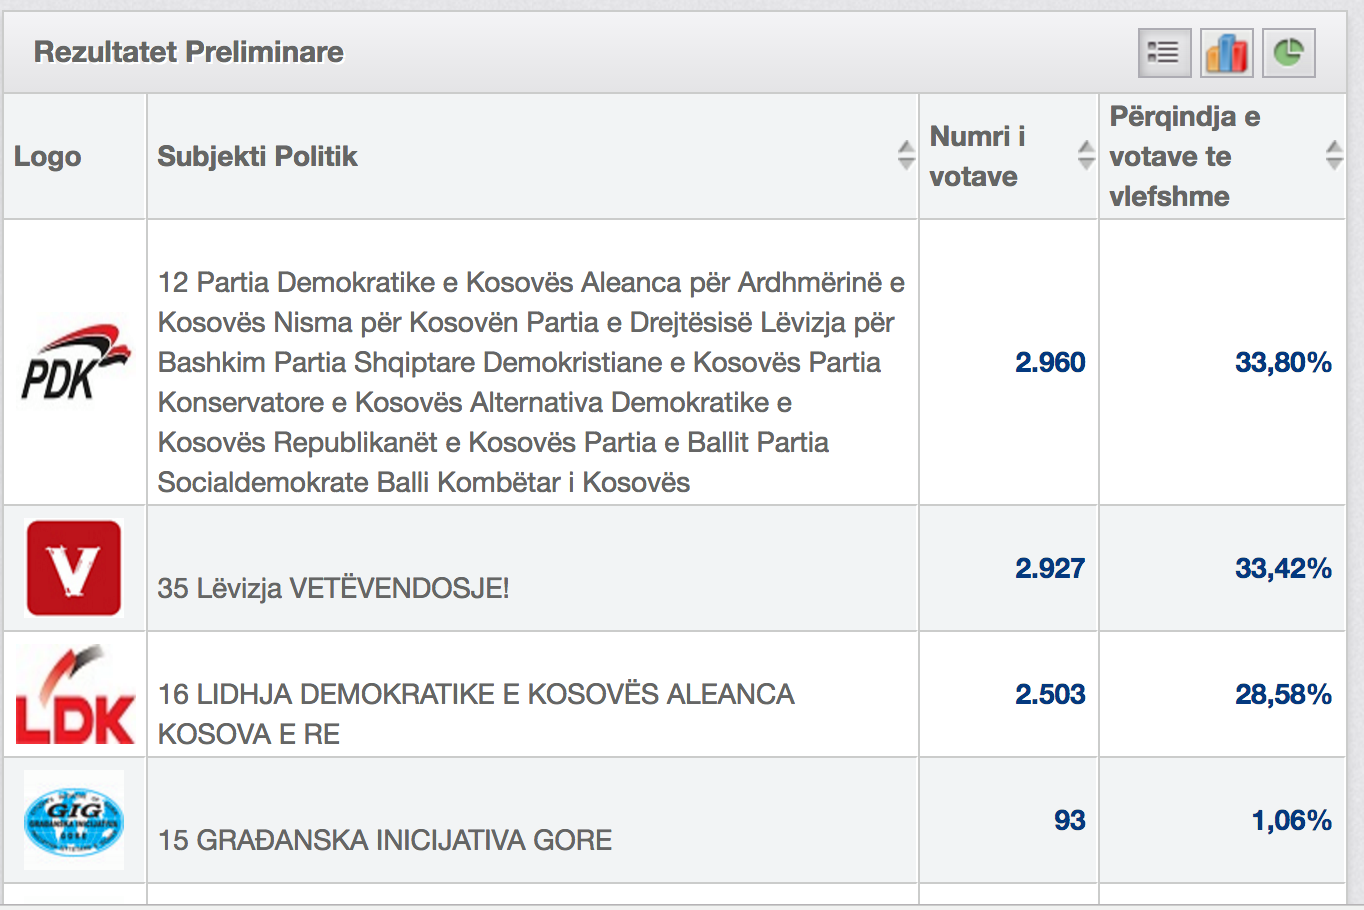Sort by percentage of valid votes arrows

pyautogui.click(x=1334, y=155)
